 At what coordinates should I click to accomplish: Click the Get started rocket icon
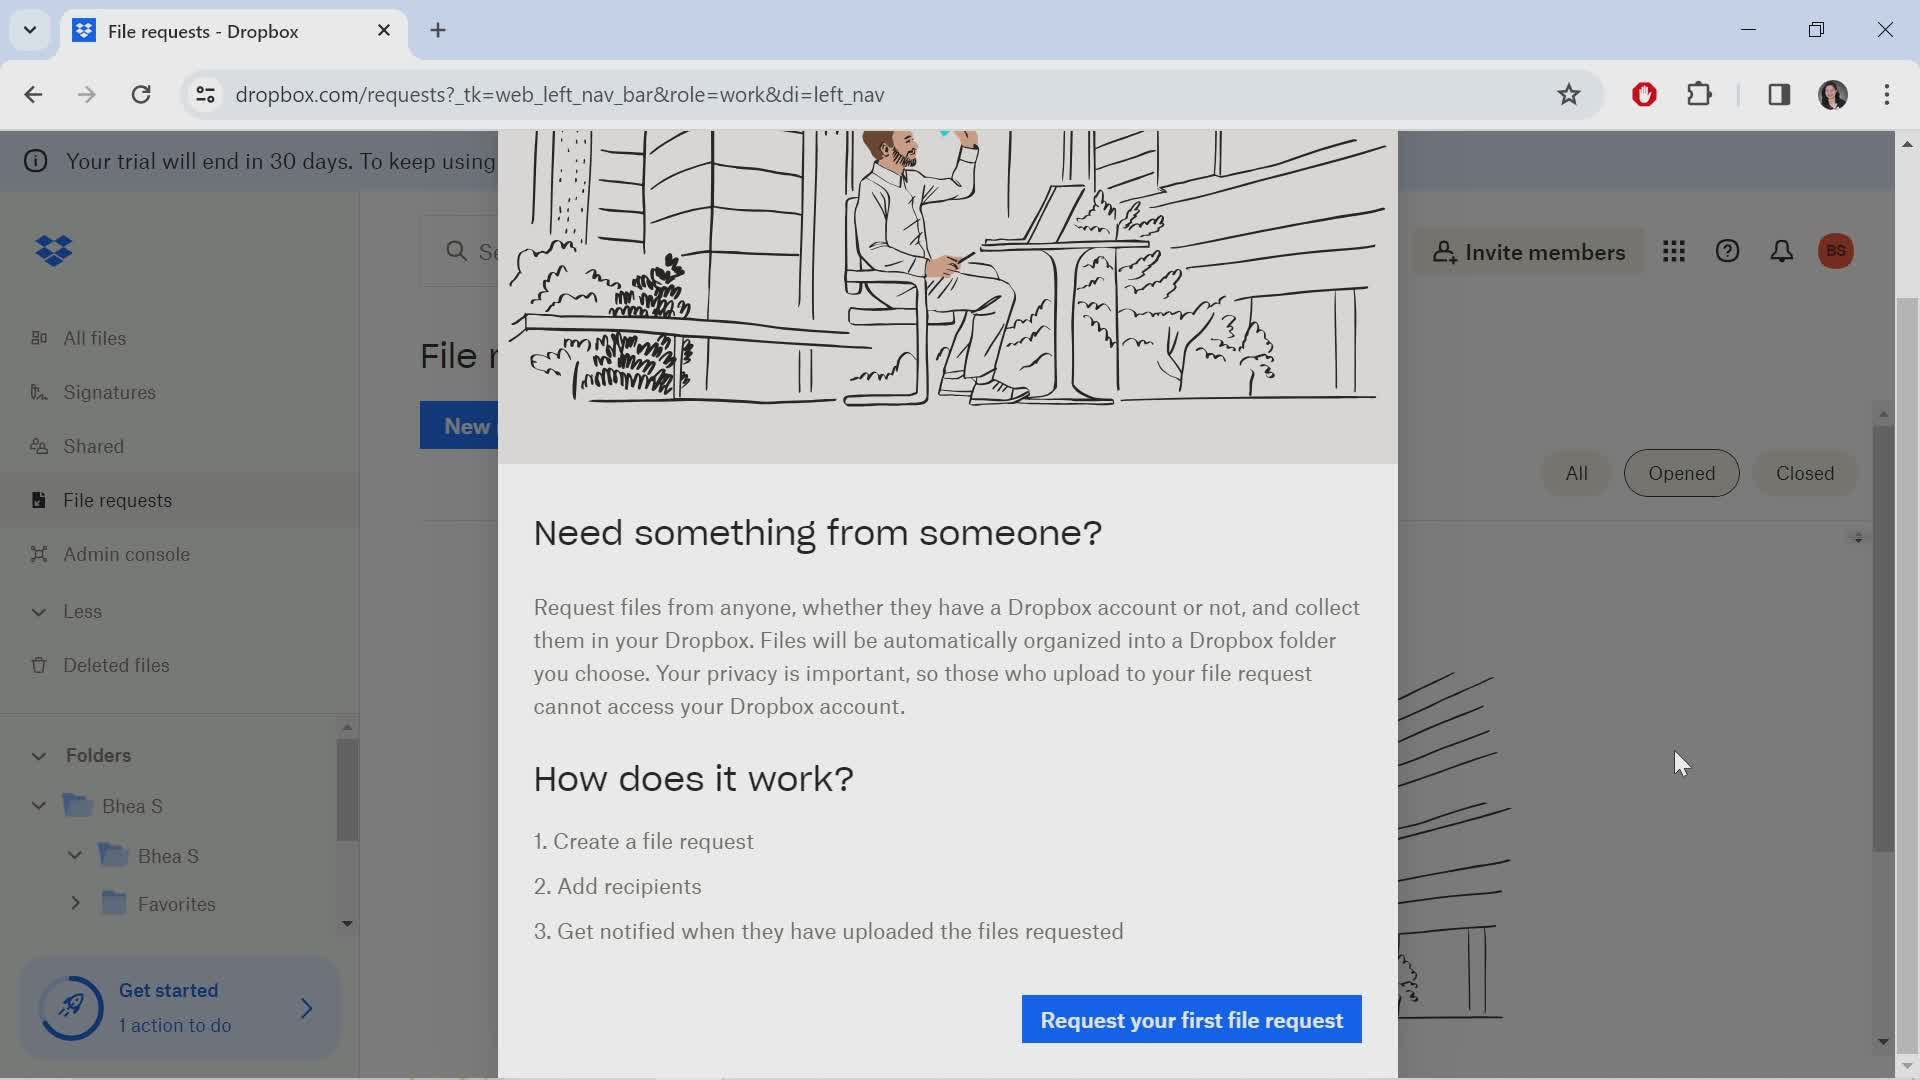[73, 1006]
